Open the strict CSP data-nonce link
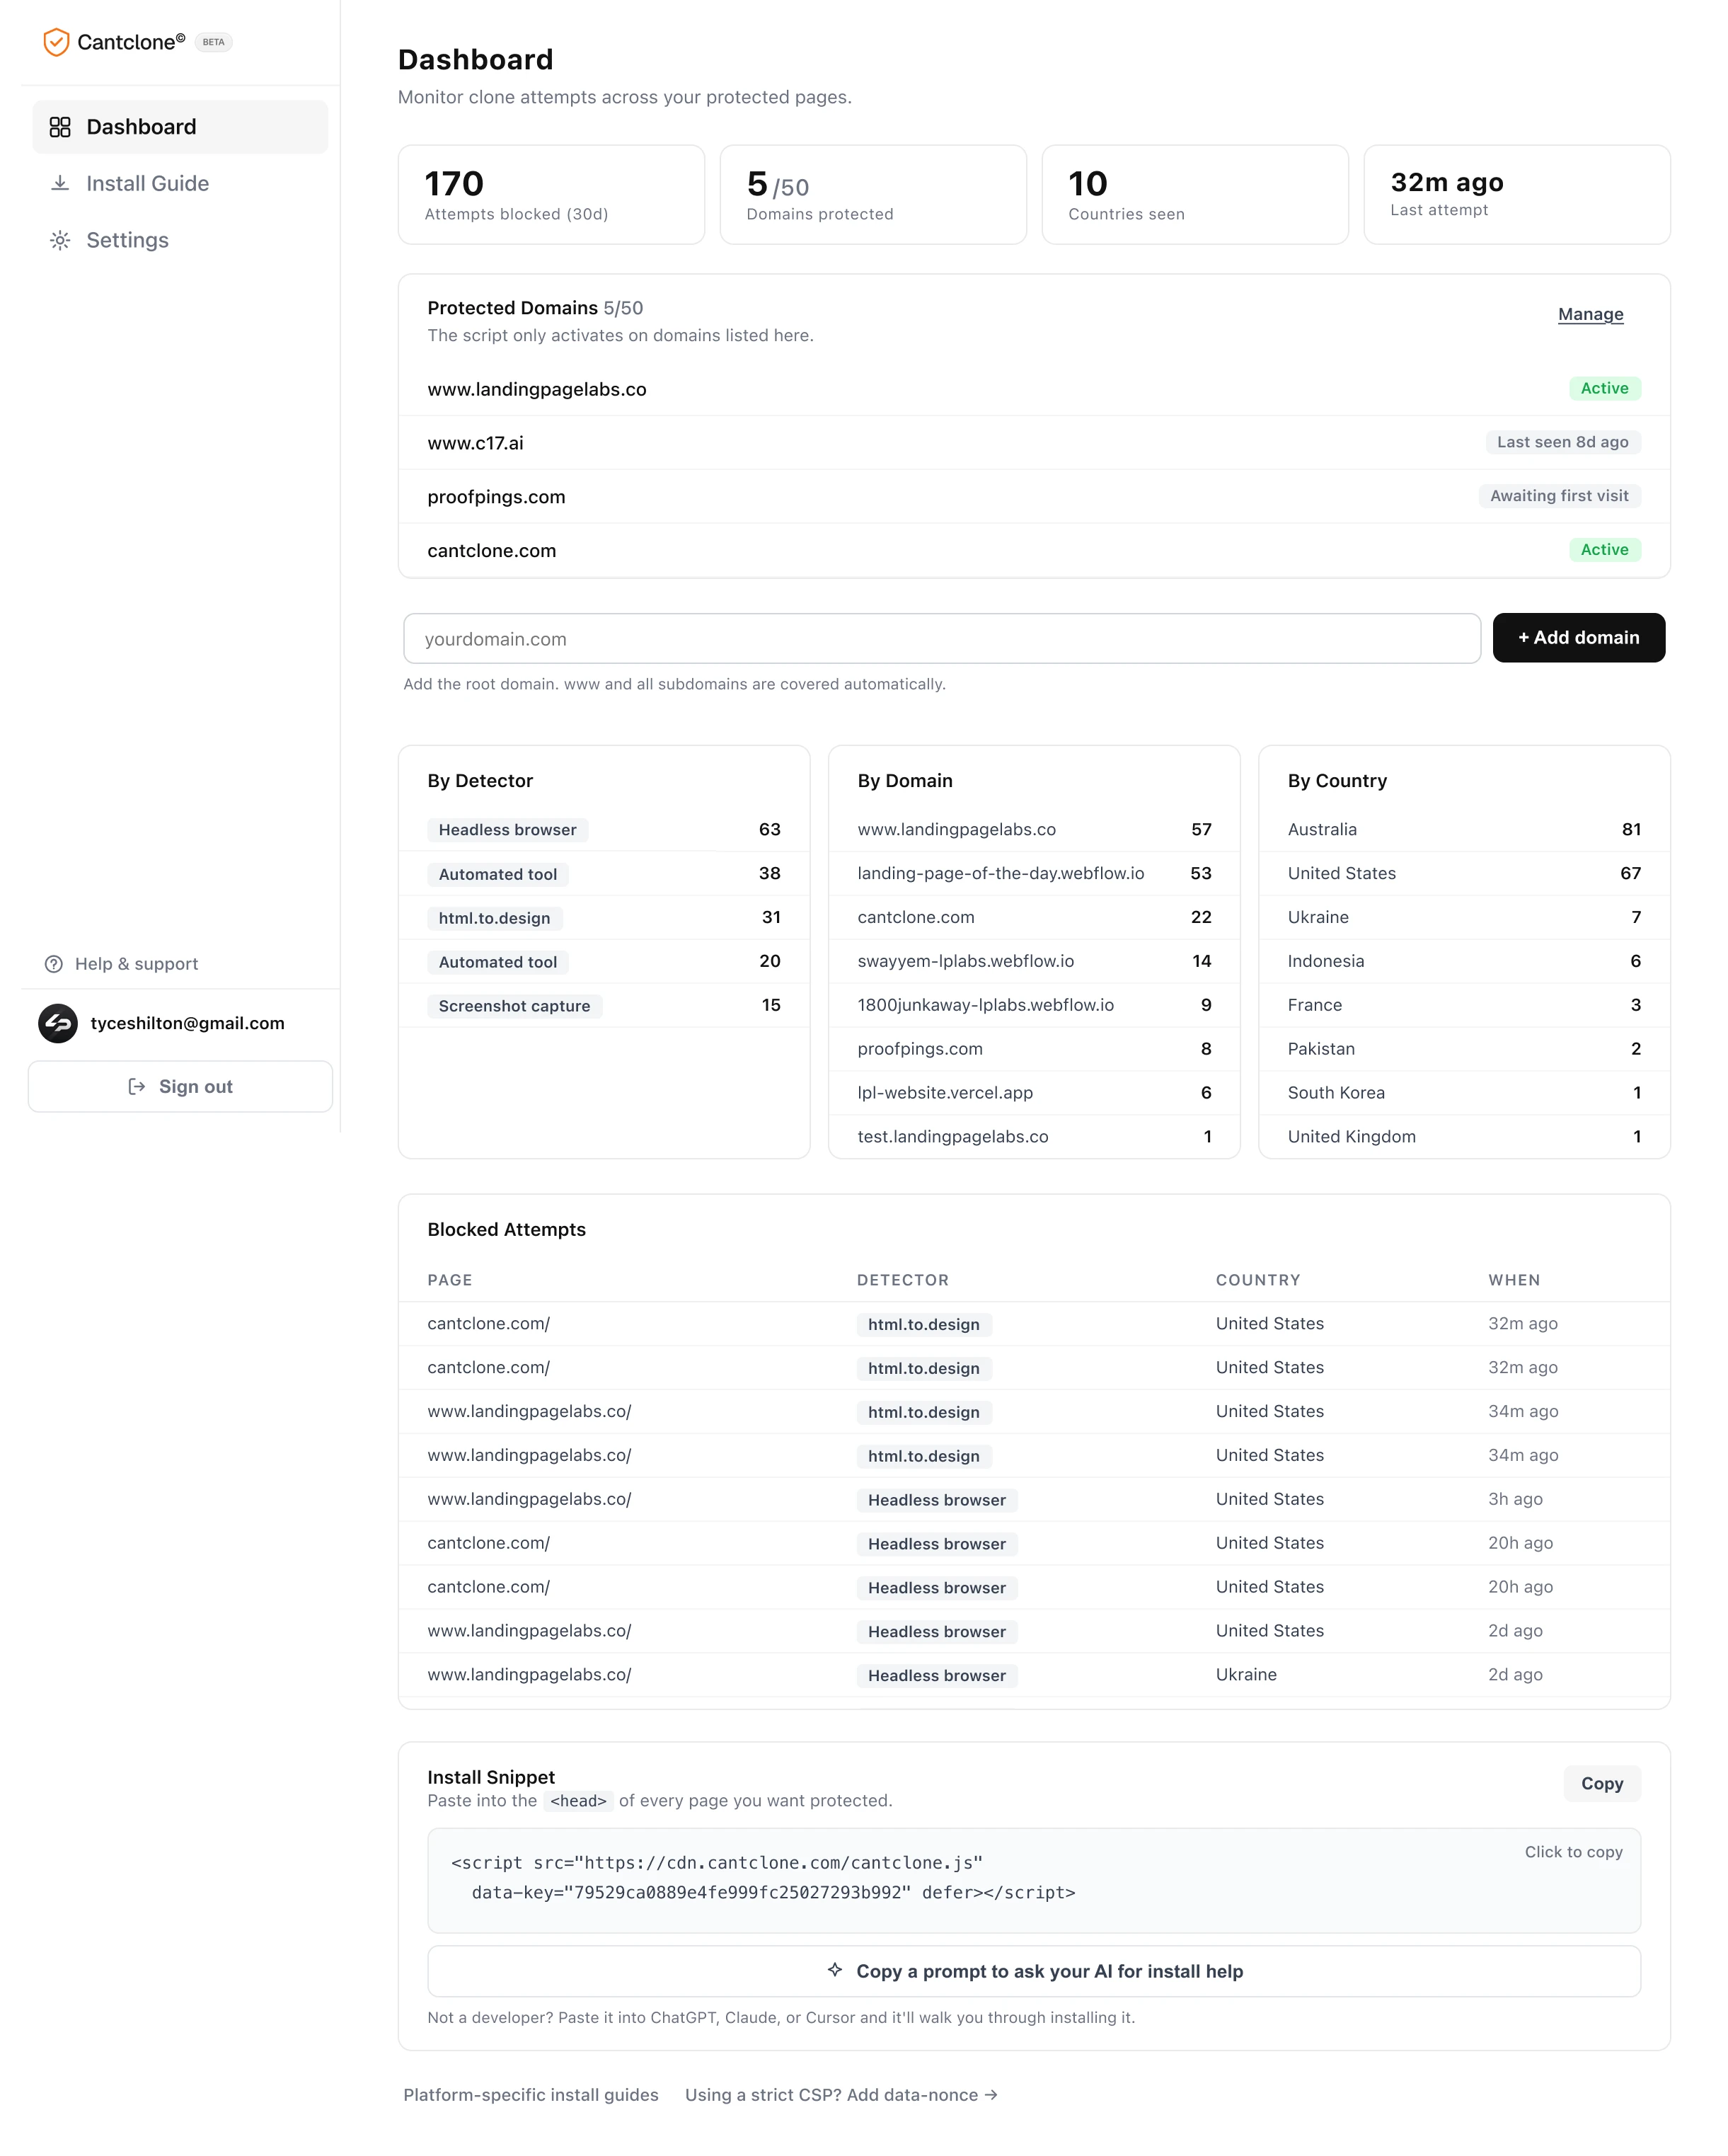 841,2094
